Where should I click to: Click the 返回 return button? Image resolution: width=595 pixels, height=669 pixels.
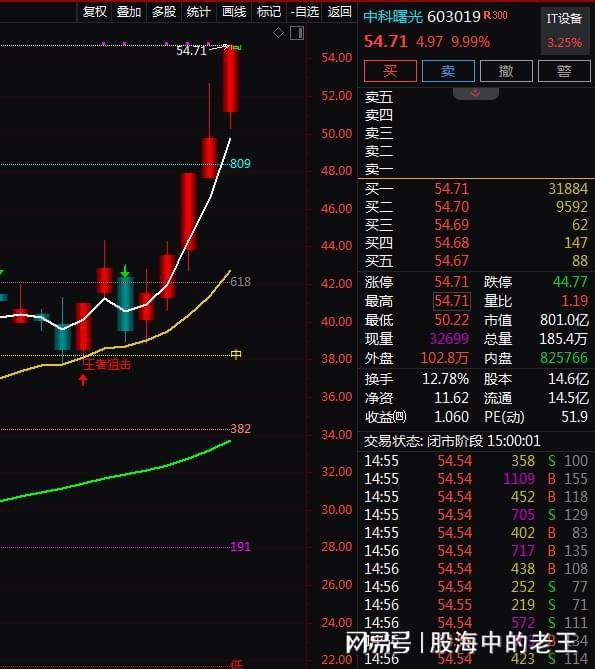point(340,12)
